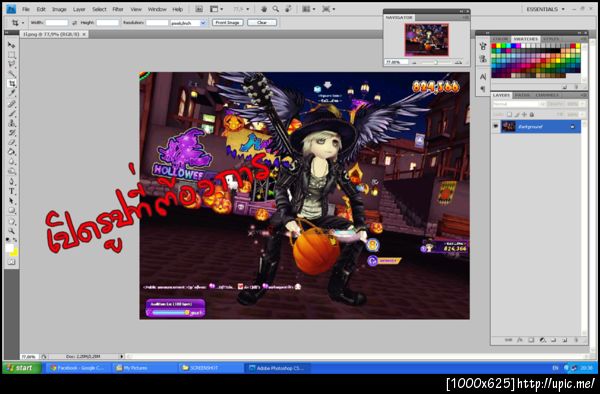Toggle Quick Mask mode
600x394 pixels.
11,262
